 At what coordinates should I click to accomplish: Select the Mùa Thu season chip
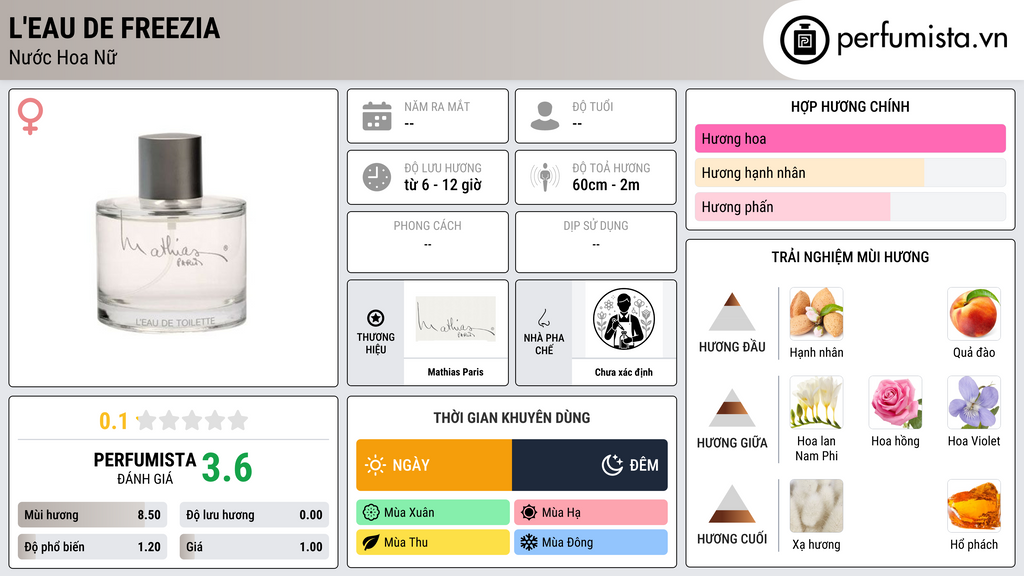point(433,542)
